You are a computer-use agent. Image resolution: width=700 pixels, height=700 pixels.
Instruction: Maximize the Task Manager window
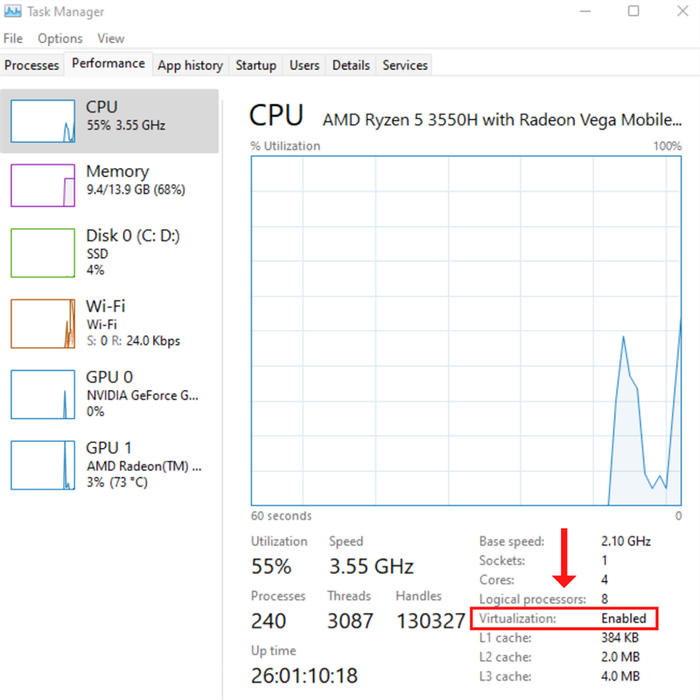(633, 11)
